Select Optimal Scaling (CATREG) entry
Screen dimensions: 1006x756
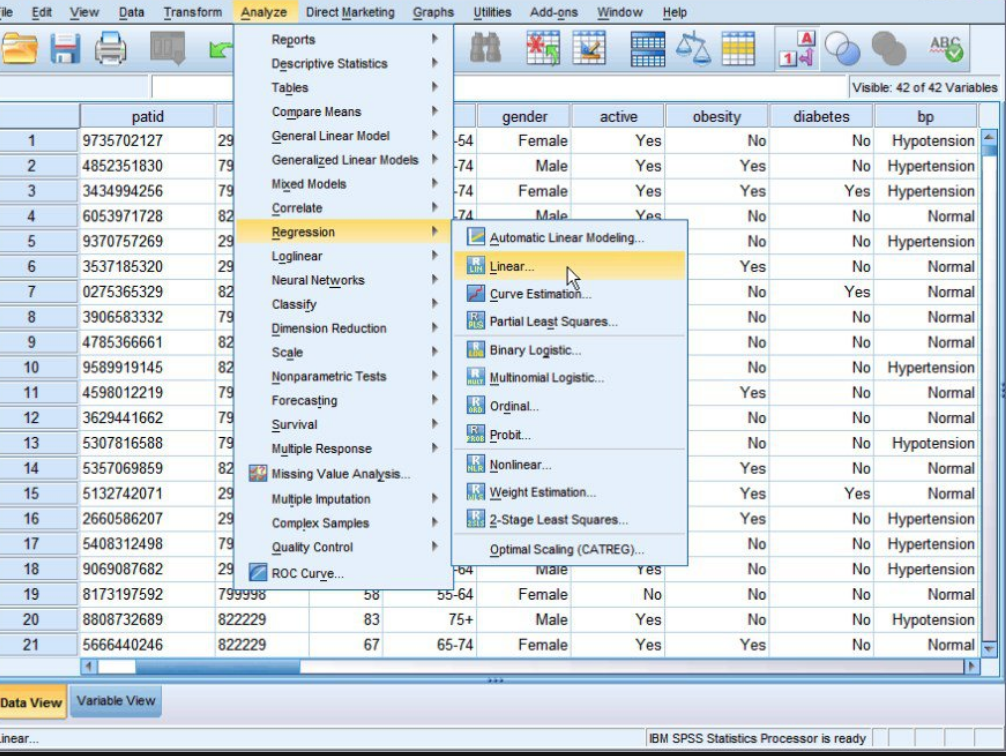570,549
